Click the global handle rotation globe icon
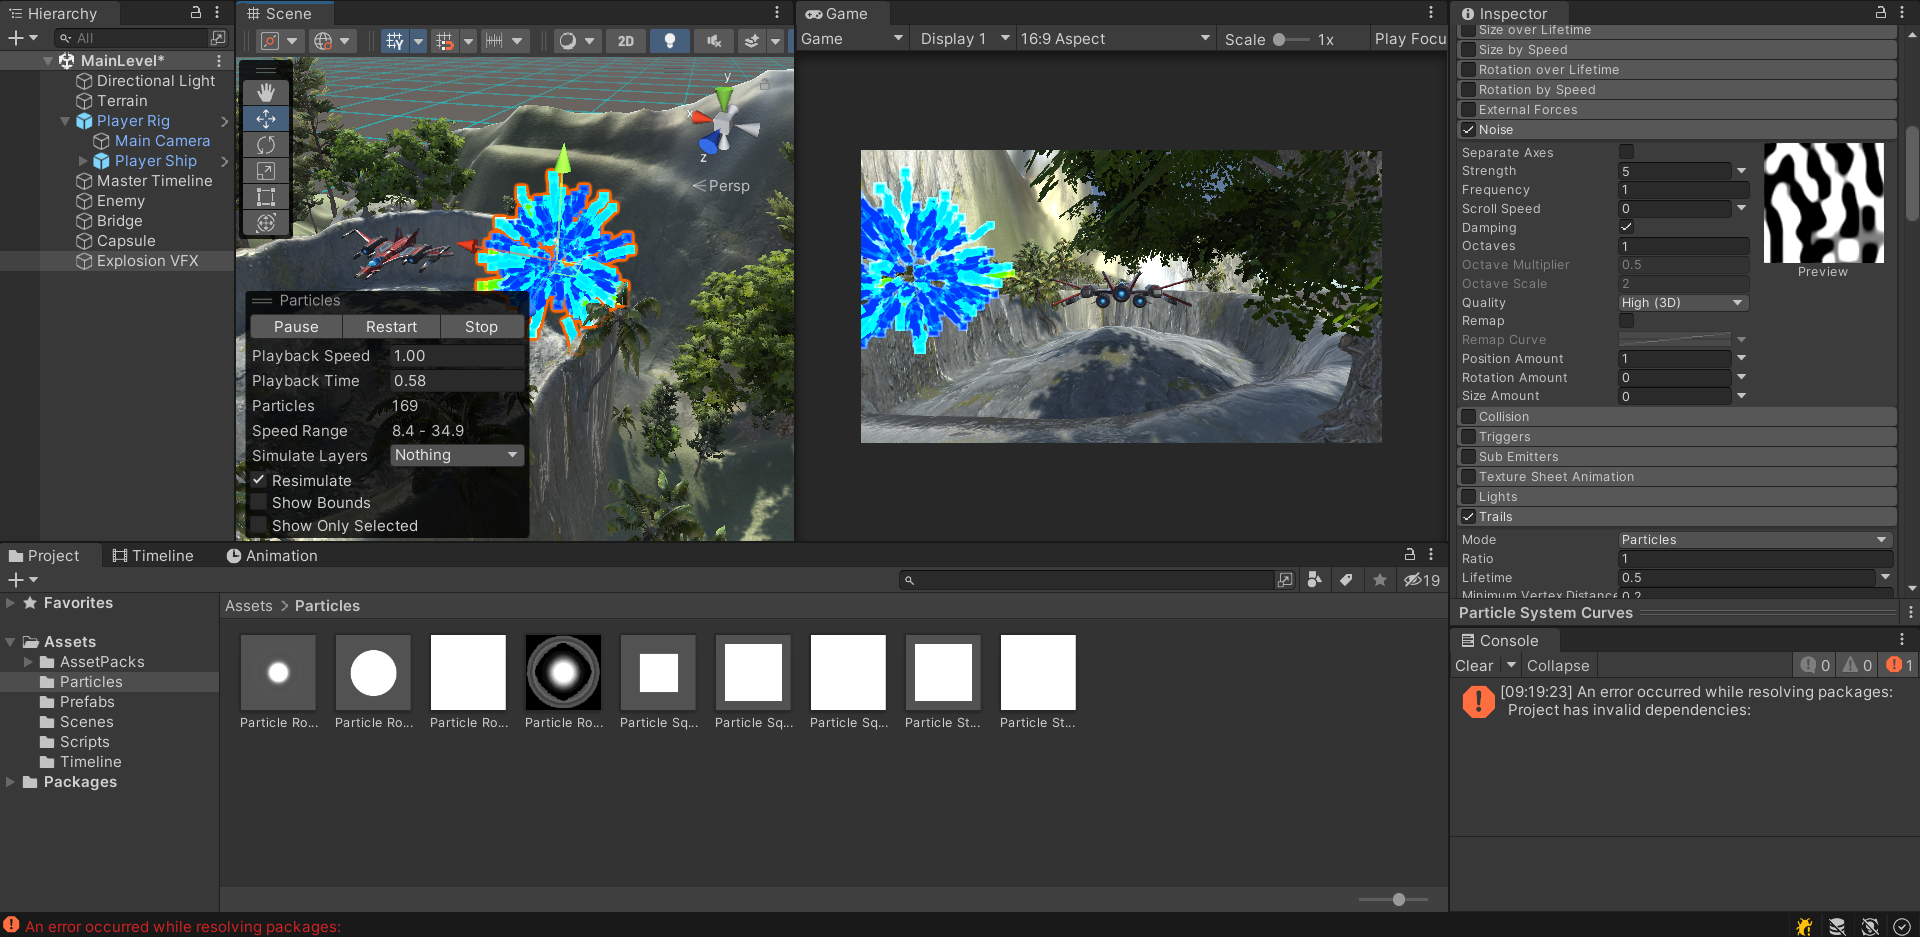This screenshot has height=937, width=1920. tap(323, 41)
